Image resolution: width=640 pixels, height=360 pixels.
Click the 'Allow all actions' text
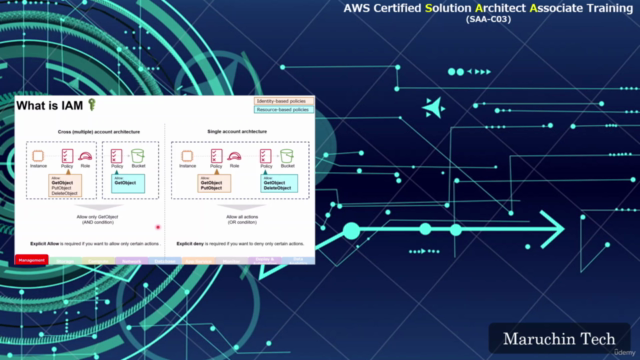(242, 217)
